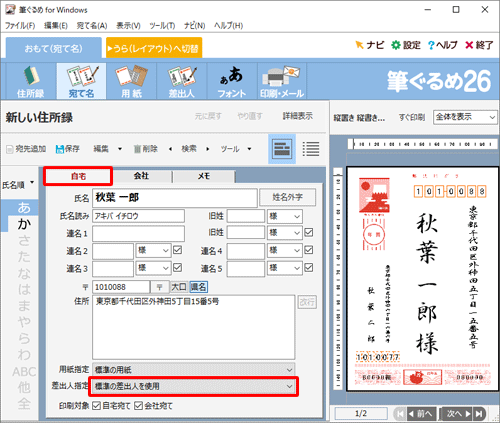
Task: Open the 住所録 address book tool
Action: (31, 81)
